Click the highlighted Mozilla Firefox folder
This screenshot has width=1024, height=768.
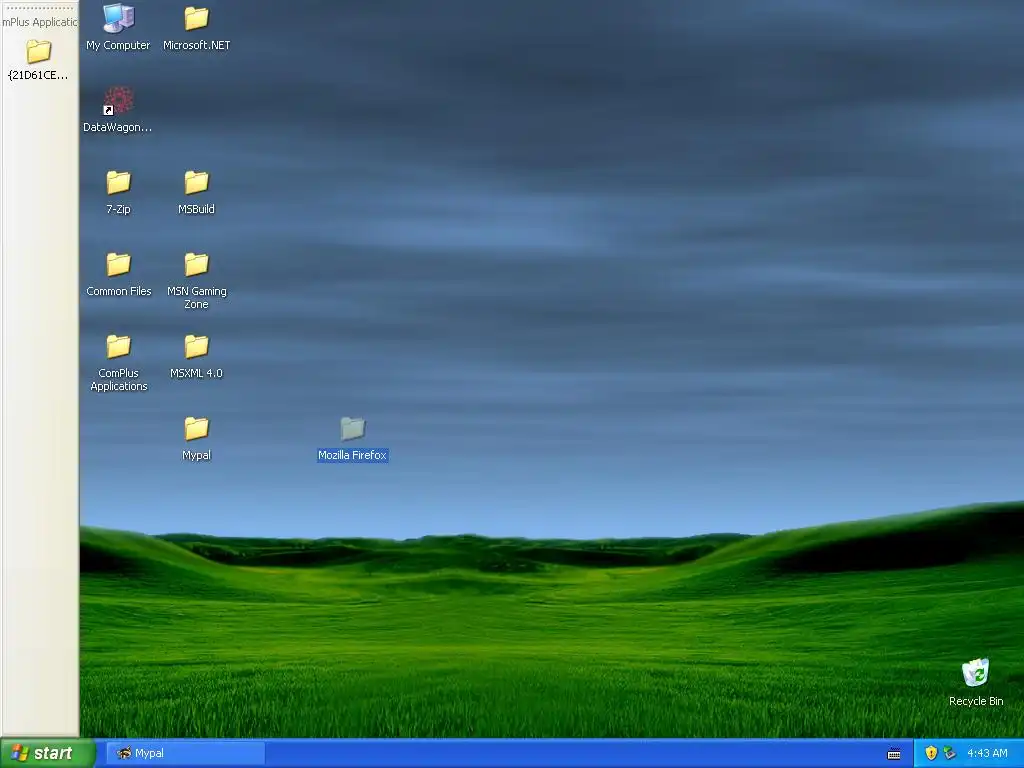pos(353,439)
